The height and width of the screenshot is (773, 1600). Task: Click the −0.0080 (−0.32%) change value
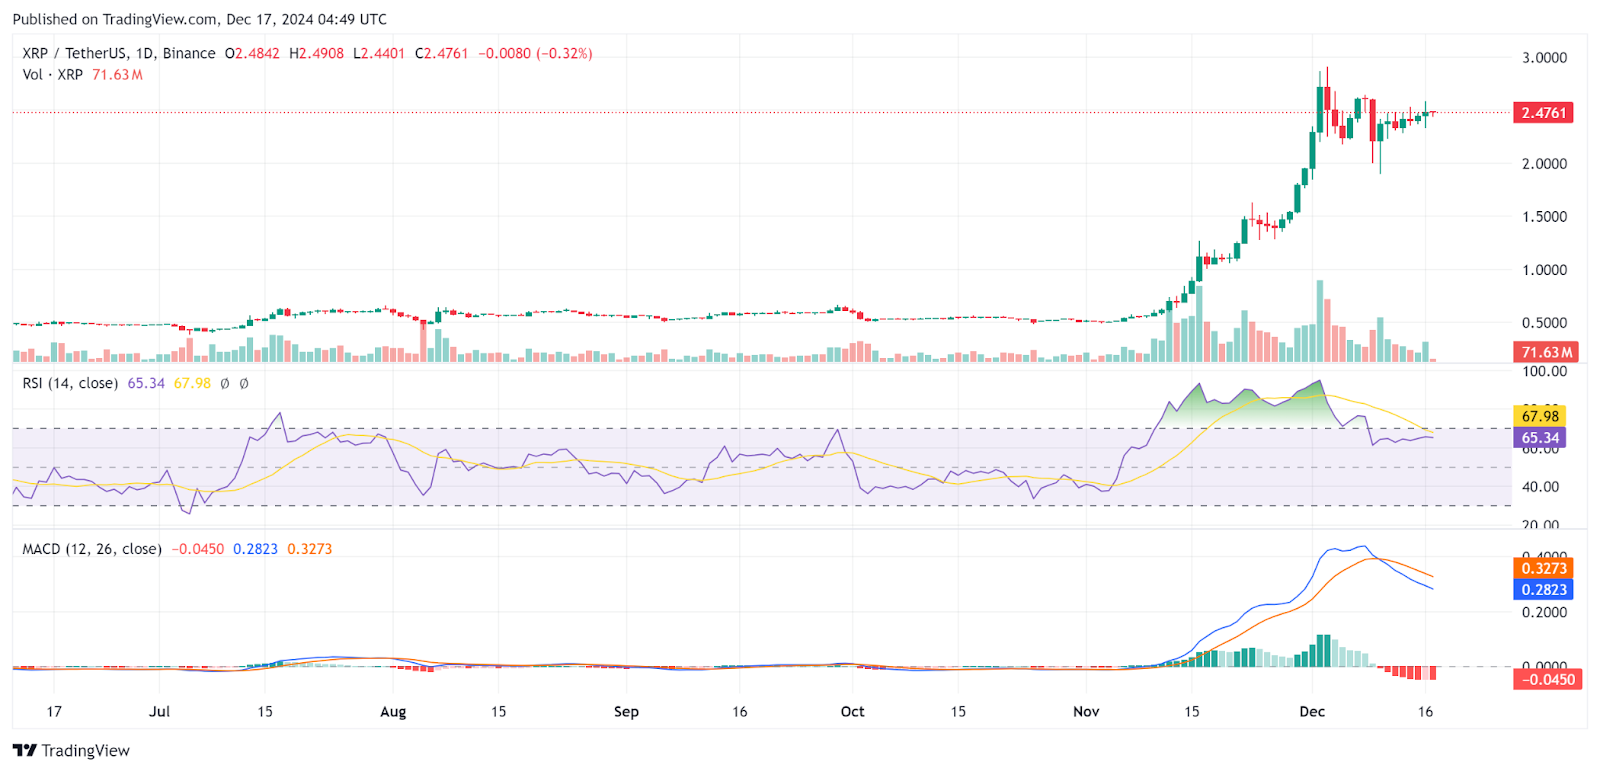[535, 53]
